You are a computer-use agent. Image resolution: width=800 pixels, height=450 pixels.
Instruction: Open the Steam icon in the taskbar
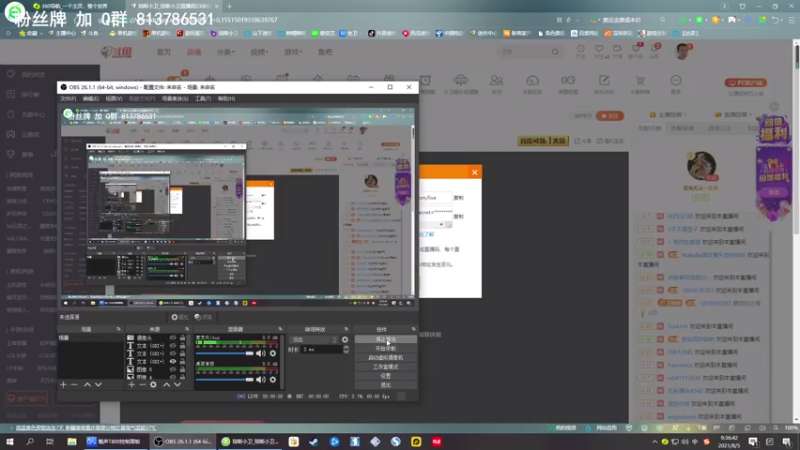pyautogui.click(x=314, y=442)
